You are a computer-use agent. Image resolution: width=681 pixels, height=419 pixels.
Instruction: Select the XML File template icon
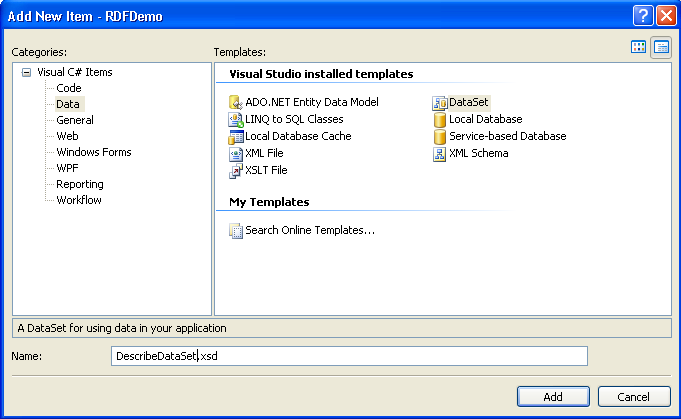click(236, 154)
